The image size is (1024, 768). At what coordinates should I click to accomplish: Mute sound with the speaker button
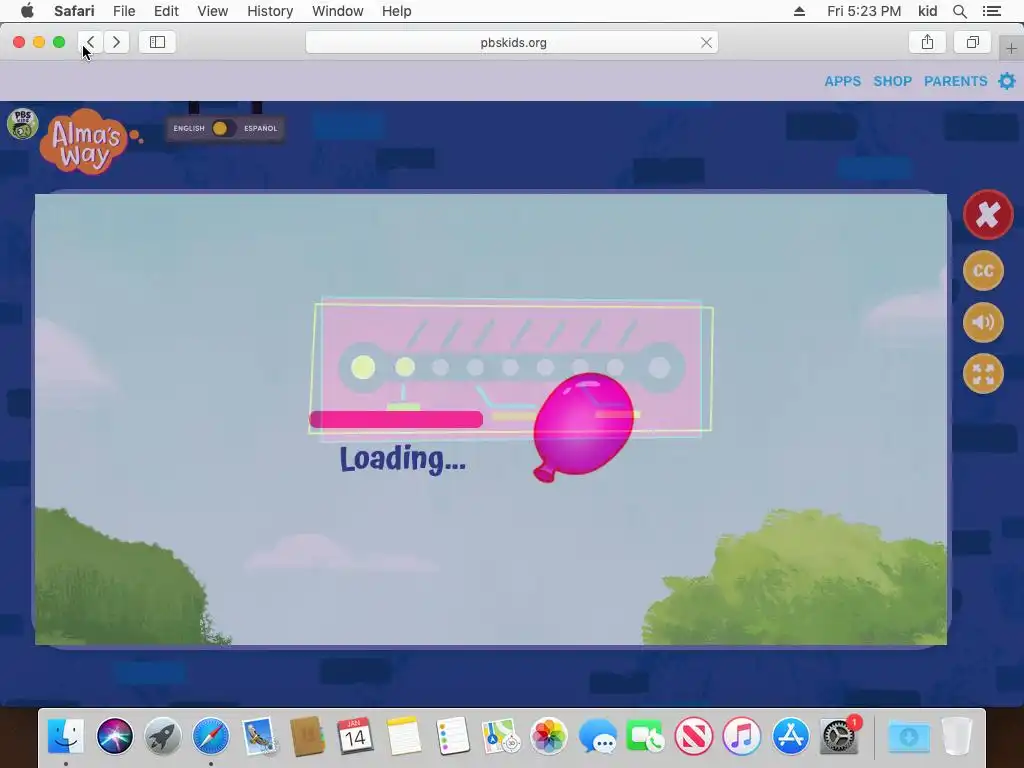[983, 322]
